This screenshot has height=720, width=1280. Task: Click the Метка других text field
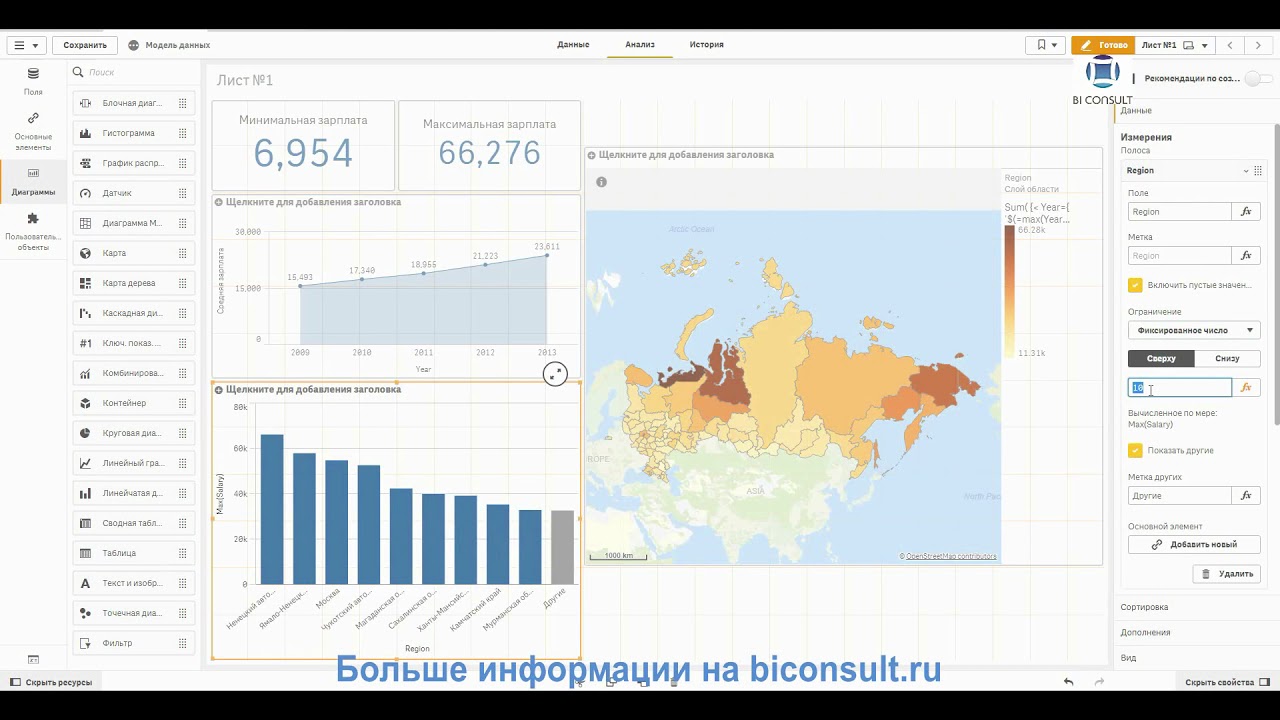[x=1180, y=496]
